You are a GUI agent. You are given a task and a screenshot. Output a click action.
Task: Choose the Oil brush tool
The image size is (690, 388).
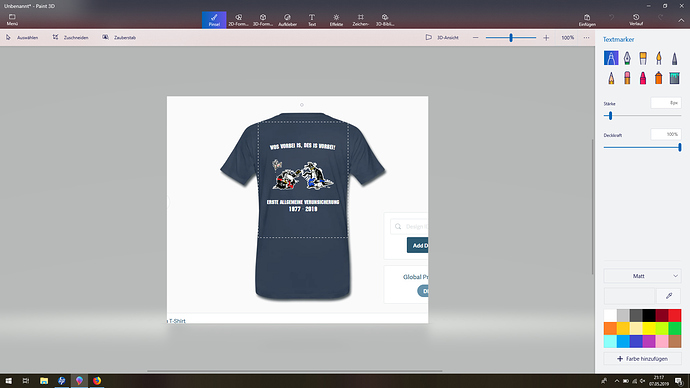[x=643, y=58]
